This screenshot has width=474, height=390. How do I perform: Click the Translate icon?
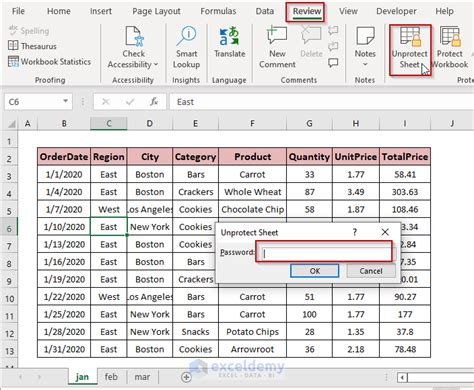pyautogui.click(x=229, y=36)
